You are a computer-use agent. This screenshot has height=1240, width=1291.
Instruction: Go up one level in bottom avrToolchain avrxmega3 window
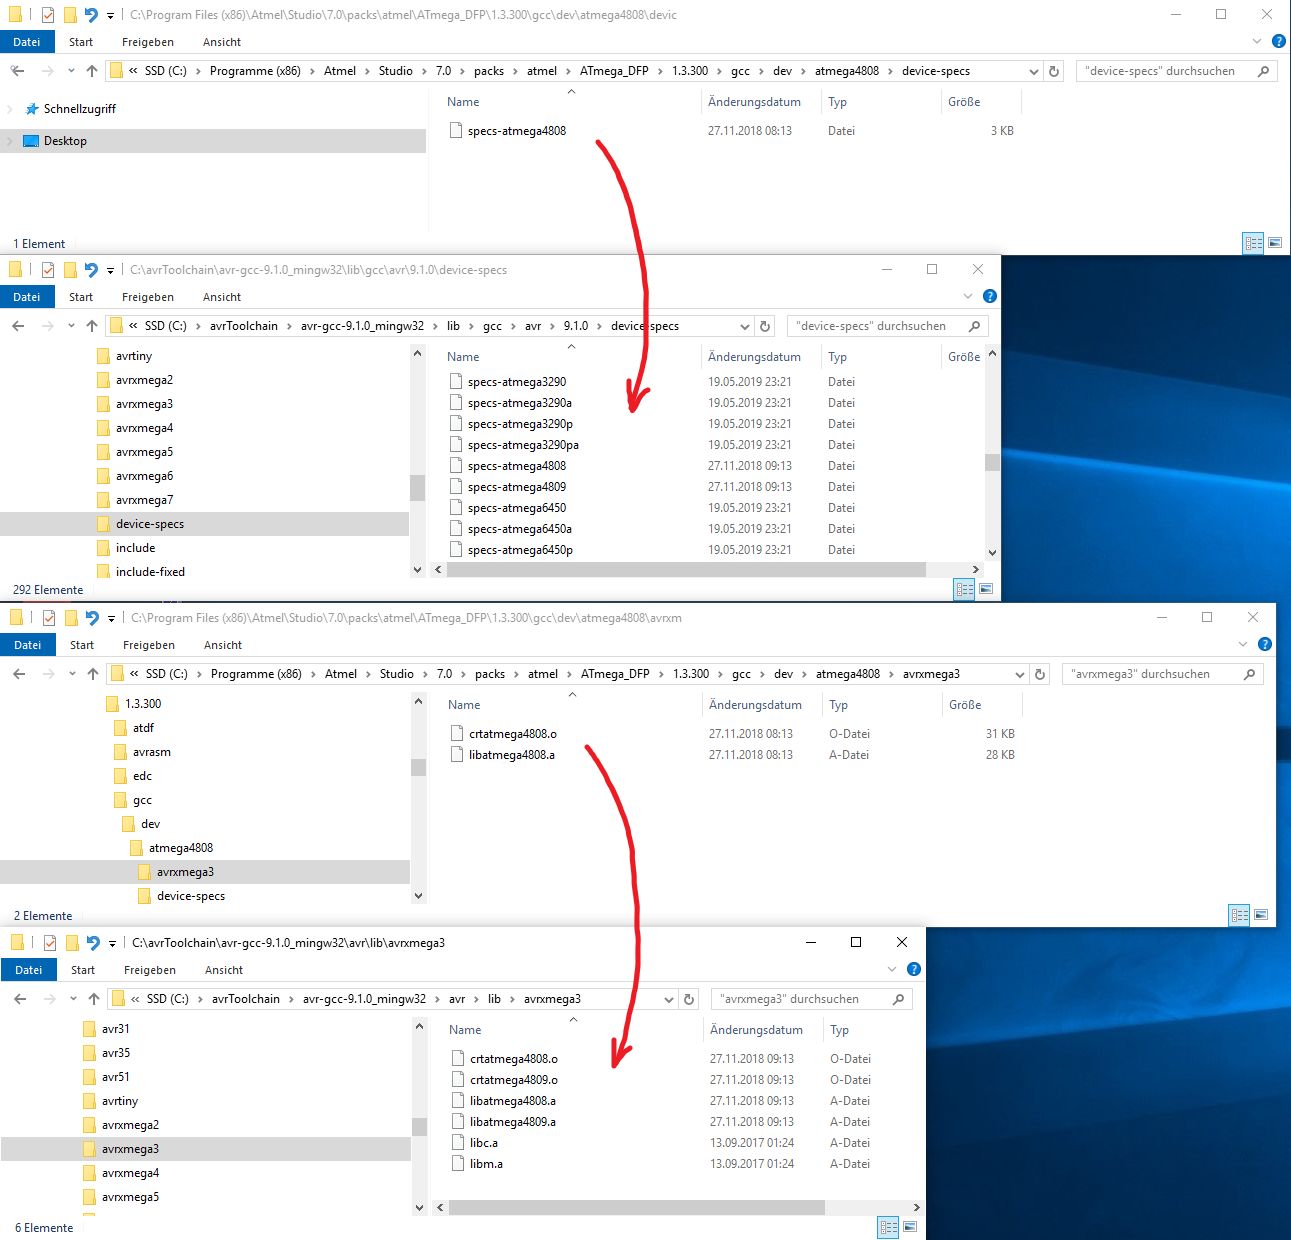click(x=94, y=999)
